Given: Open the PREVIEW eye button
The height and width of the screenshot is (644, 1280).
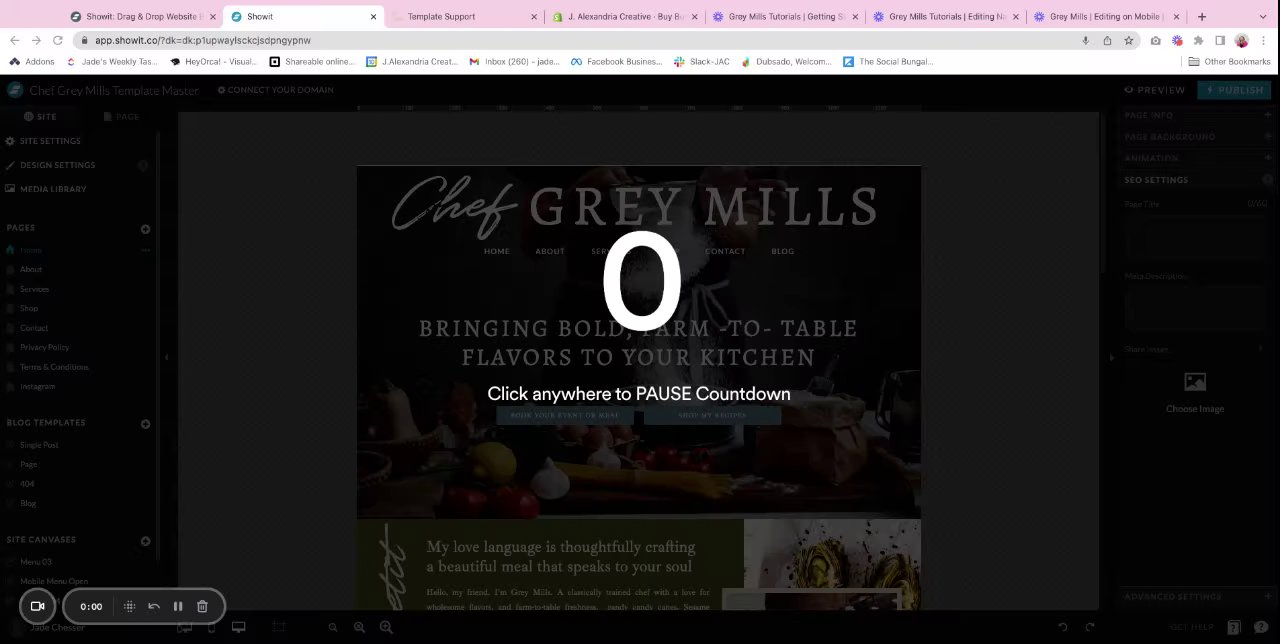Looking at the screenshot, I should click(1154, 90).
